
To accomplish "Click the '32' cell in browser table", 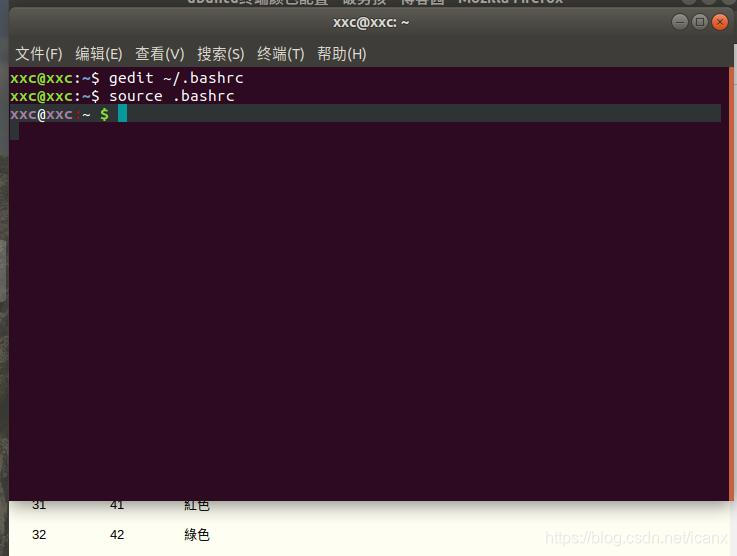I will pos(39,534).
